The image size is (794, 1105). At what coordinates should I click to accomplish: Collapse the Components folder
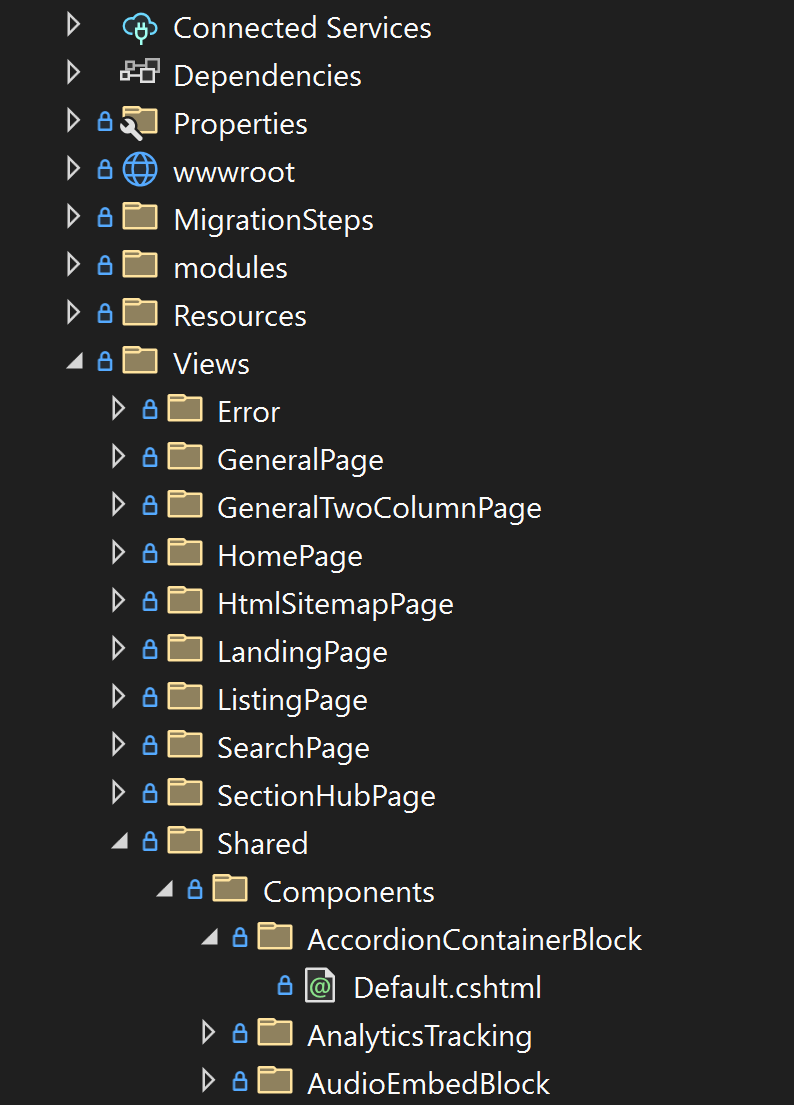(x=165, y=891)
